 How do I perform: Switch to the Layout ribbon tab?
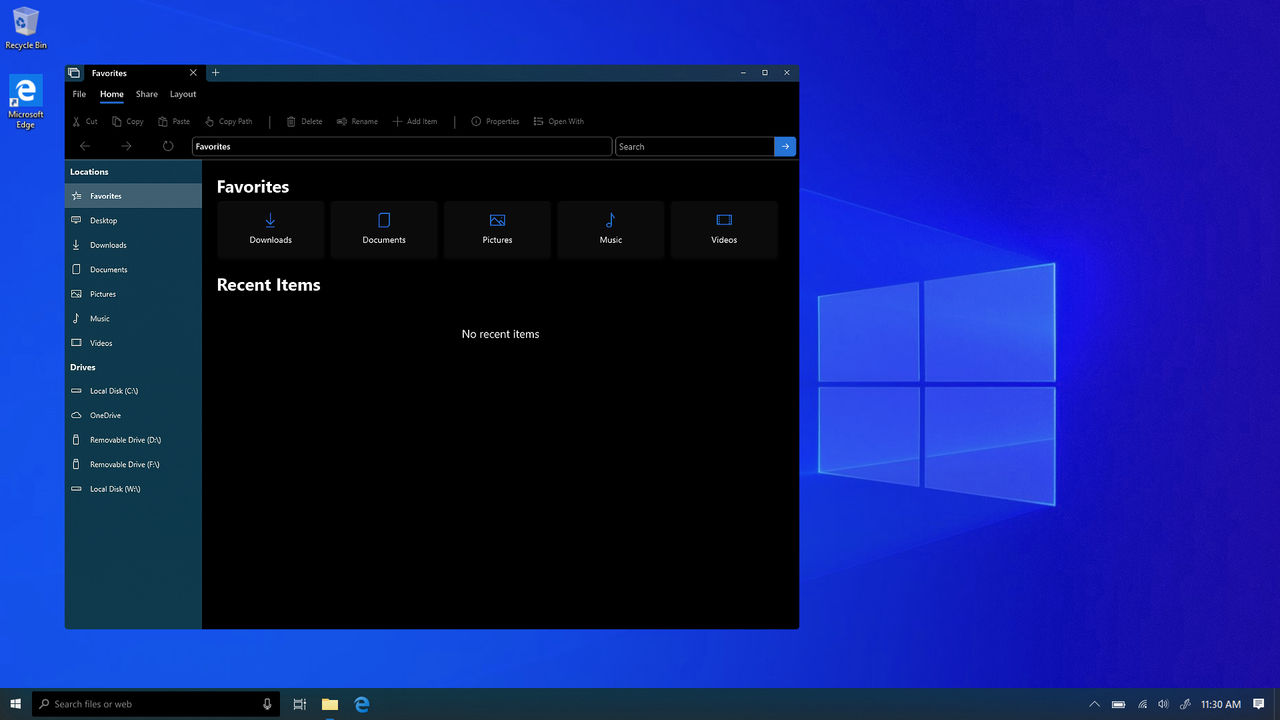[x=182, y=93]
